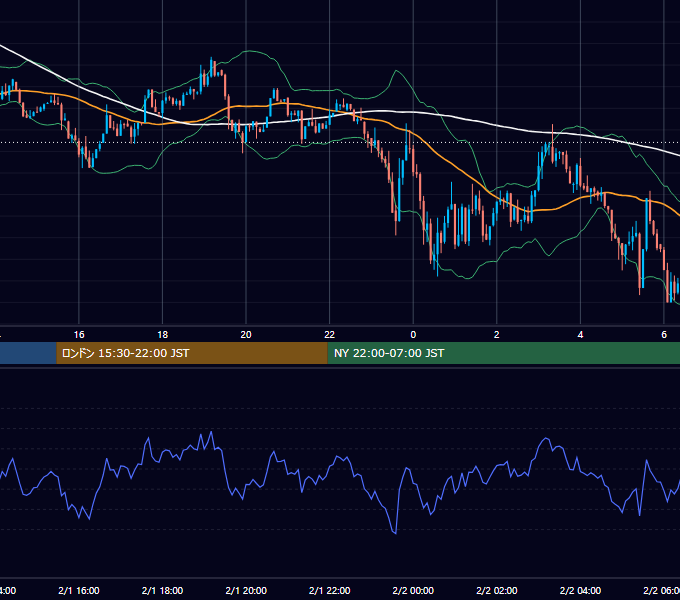Screen dimensions: 680x600
Task: Click the 4 hour label on upper time axis
Action: click(580, 335)
